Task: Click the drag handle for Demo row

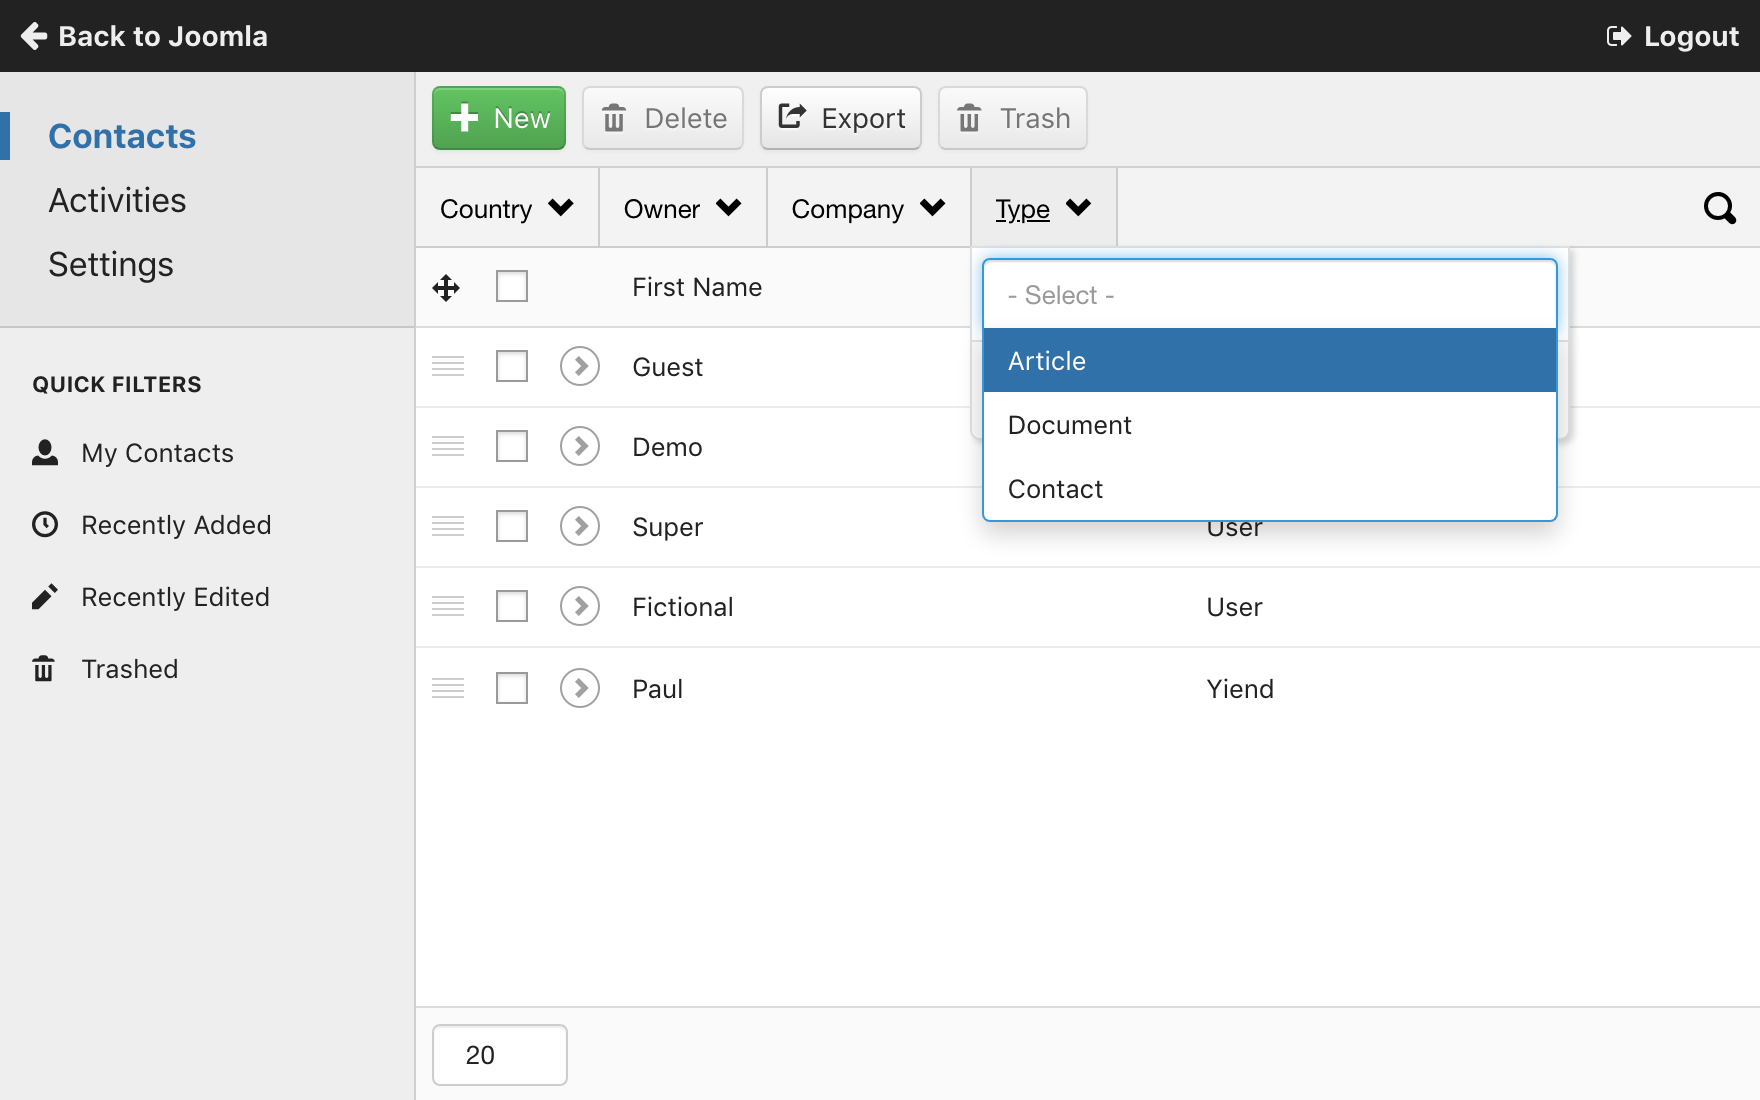Action: (448, 446)
